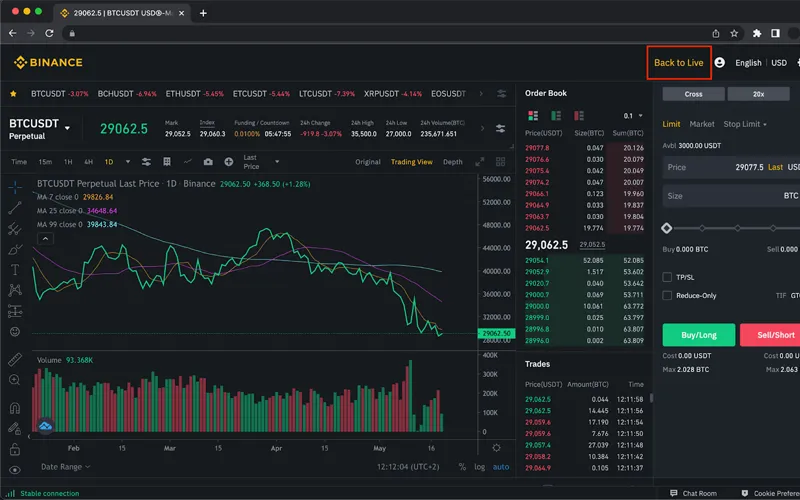
Task: Click the Binance logo
Action: pyautogui.click(x=48, y=63)
